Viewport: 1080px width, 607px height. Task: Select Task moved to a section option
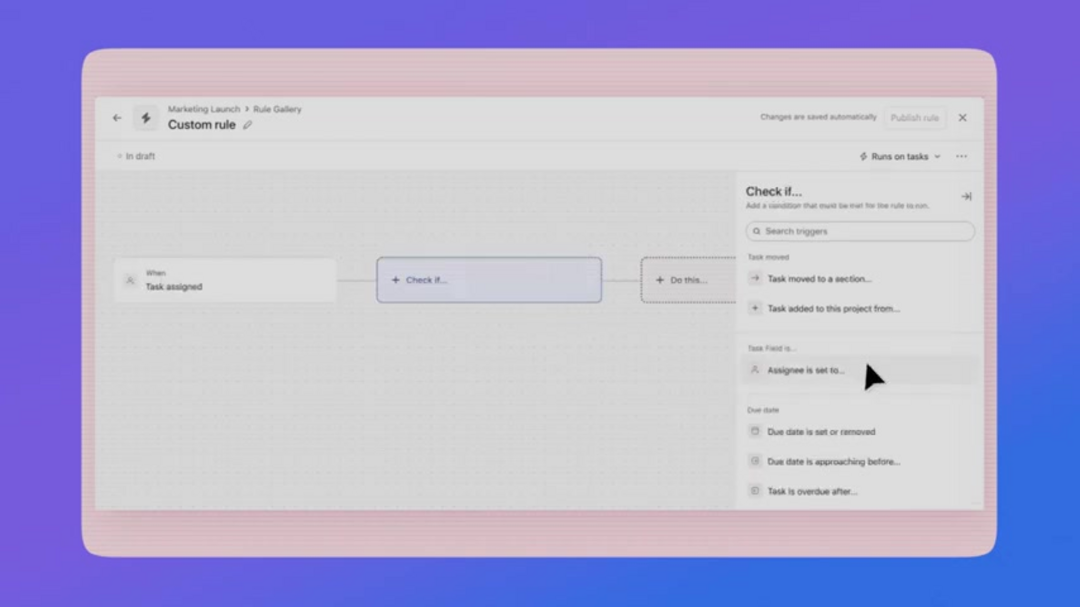click(818, 279)
